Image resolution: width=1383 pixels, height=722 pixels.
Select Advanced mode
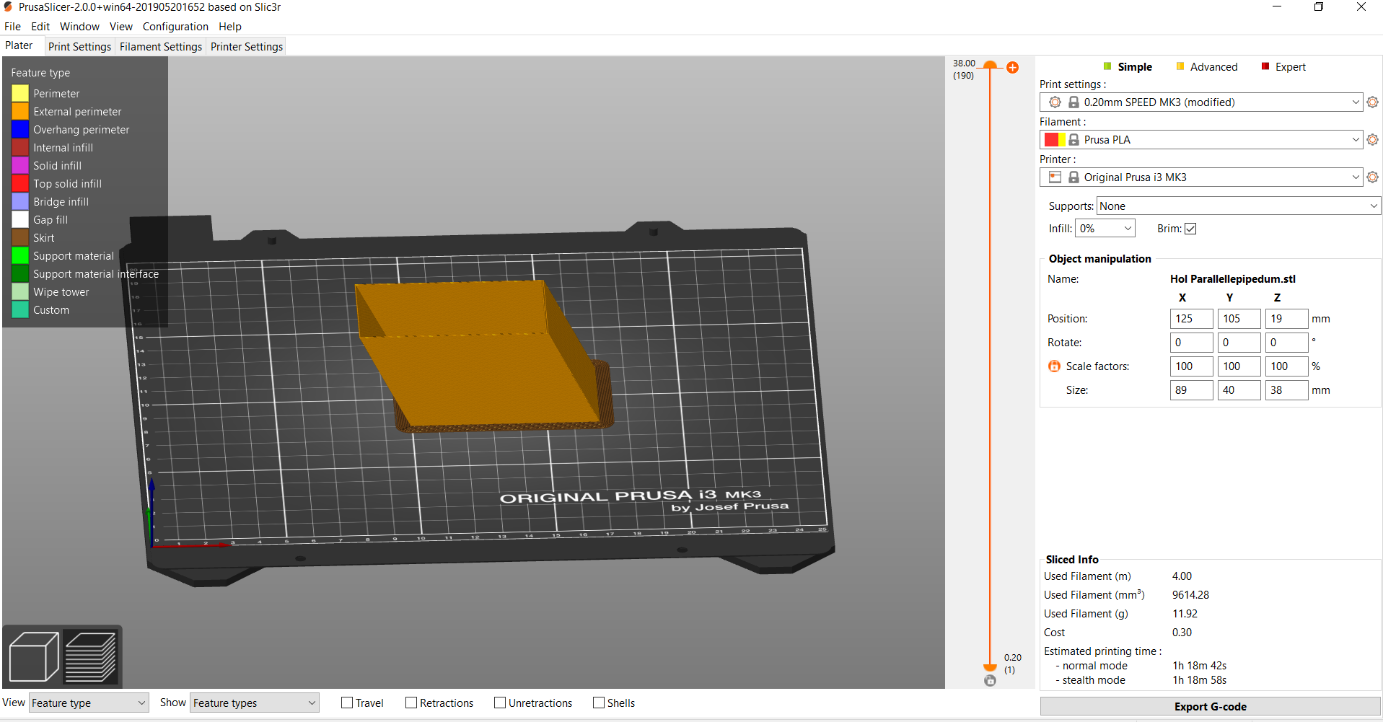point(1206,67)
